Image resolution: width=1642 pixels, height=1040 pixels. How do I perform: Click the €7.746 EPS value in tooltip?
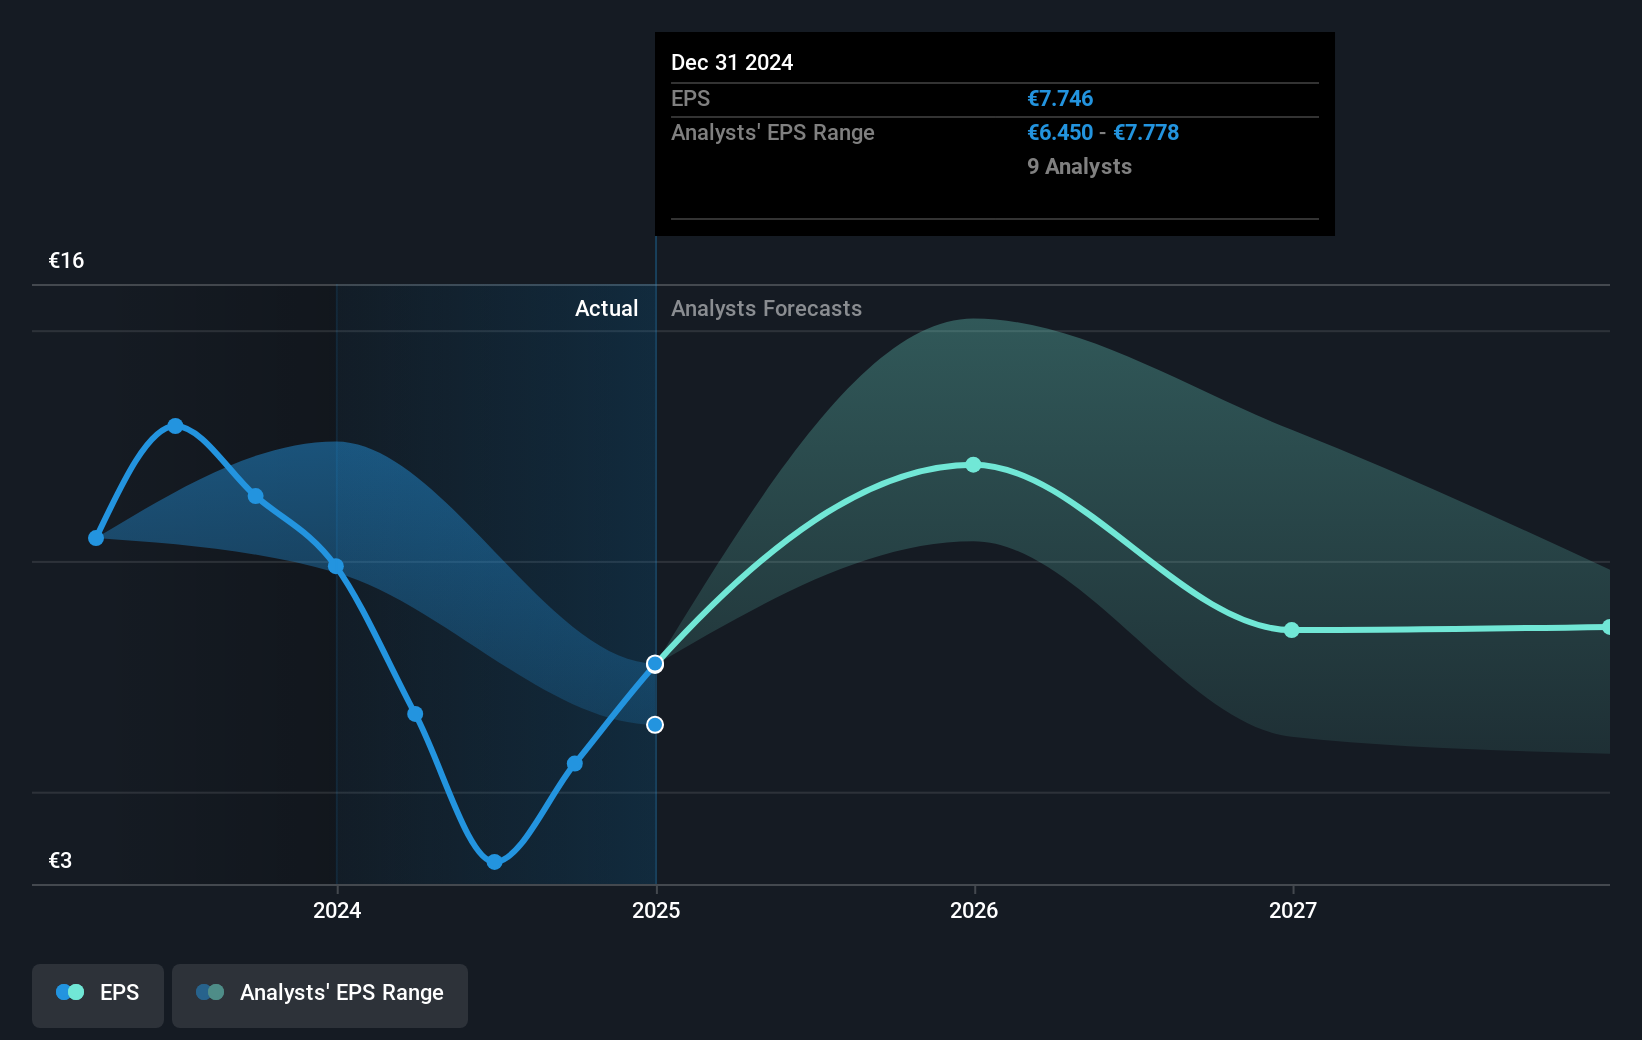coord(1060,99)
